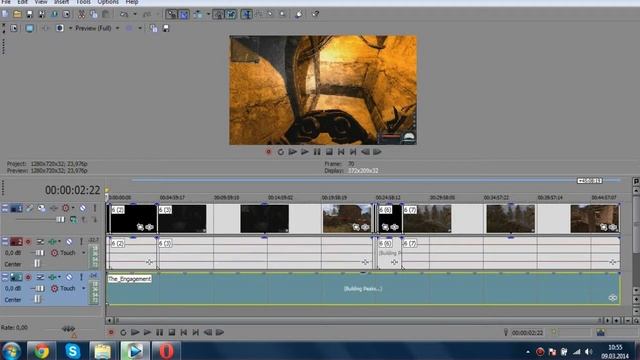Image resolution: width=640 pixels, height=360 pixels.
Task: Click Save Snapshot to File icon
Action: pos(166,28)
